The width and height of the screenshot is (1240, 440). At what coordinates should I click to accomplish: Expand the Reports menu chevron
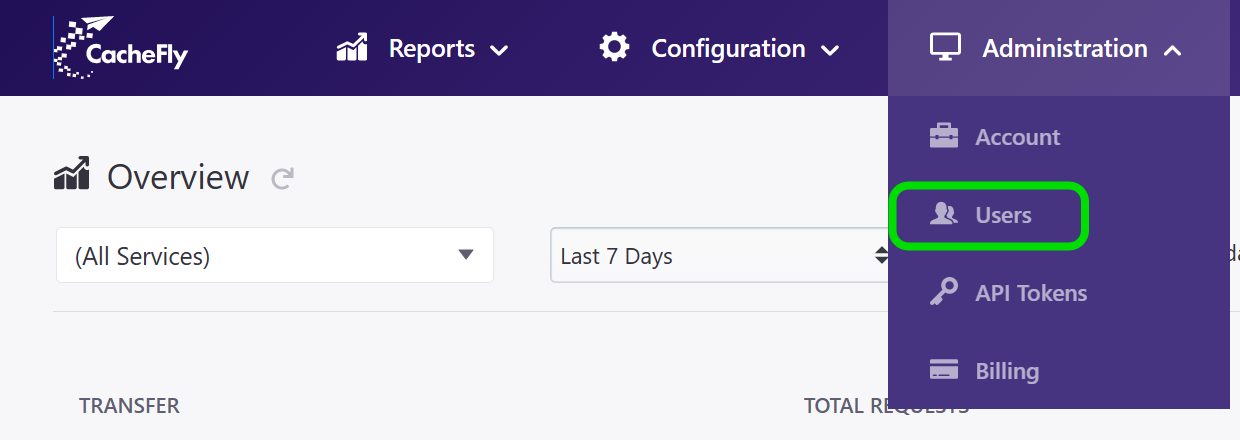499,49
